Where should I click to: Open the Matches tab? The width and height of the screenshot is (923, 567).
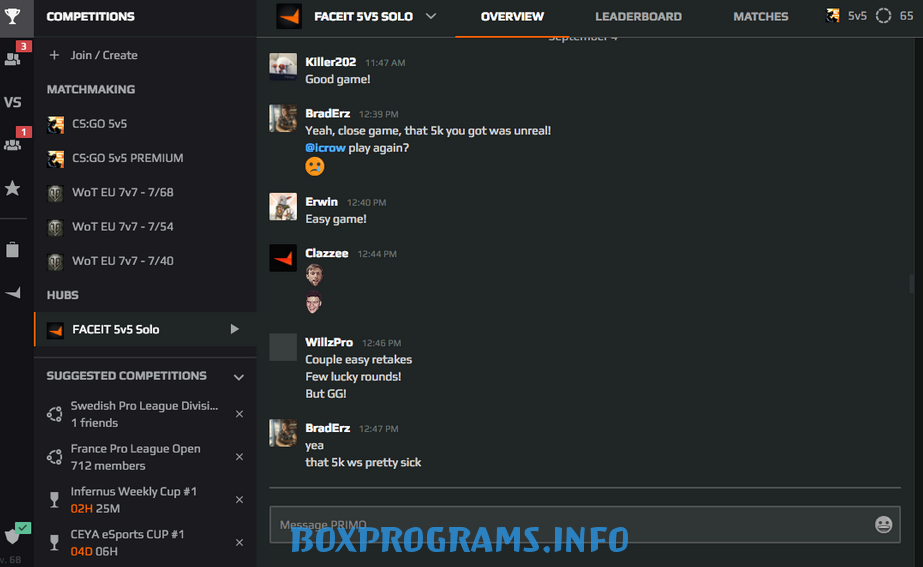tap(760, 17)
